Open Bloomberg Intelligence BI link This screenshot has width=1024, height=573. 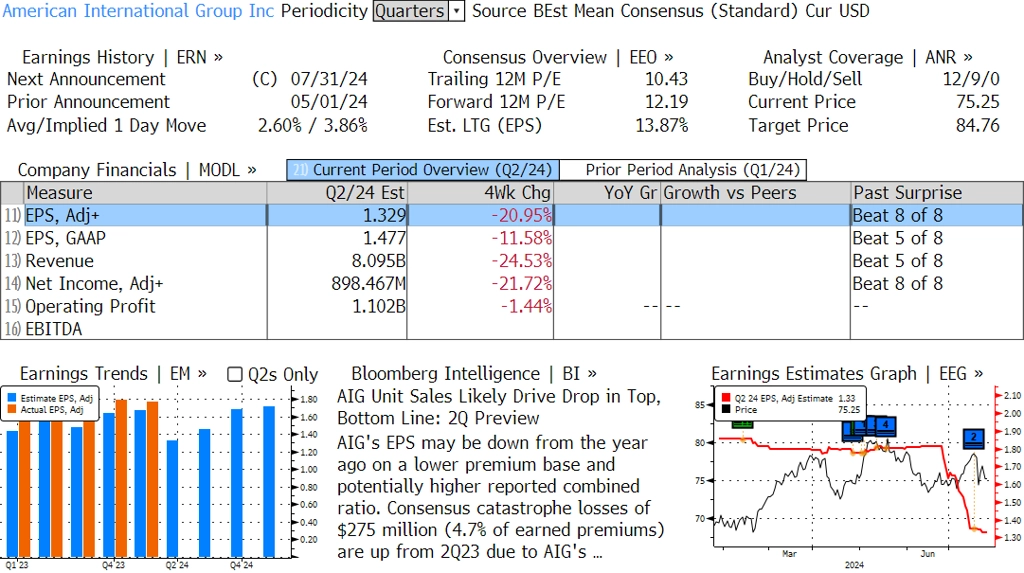[x=474, y=374]
